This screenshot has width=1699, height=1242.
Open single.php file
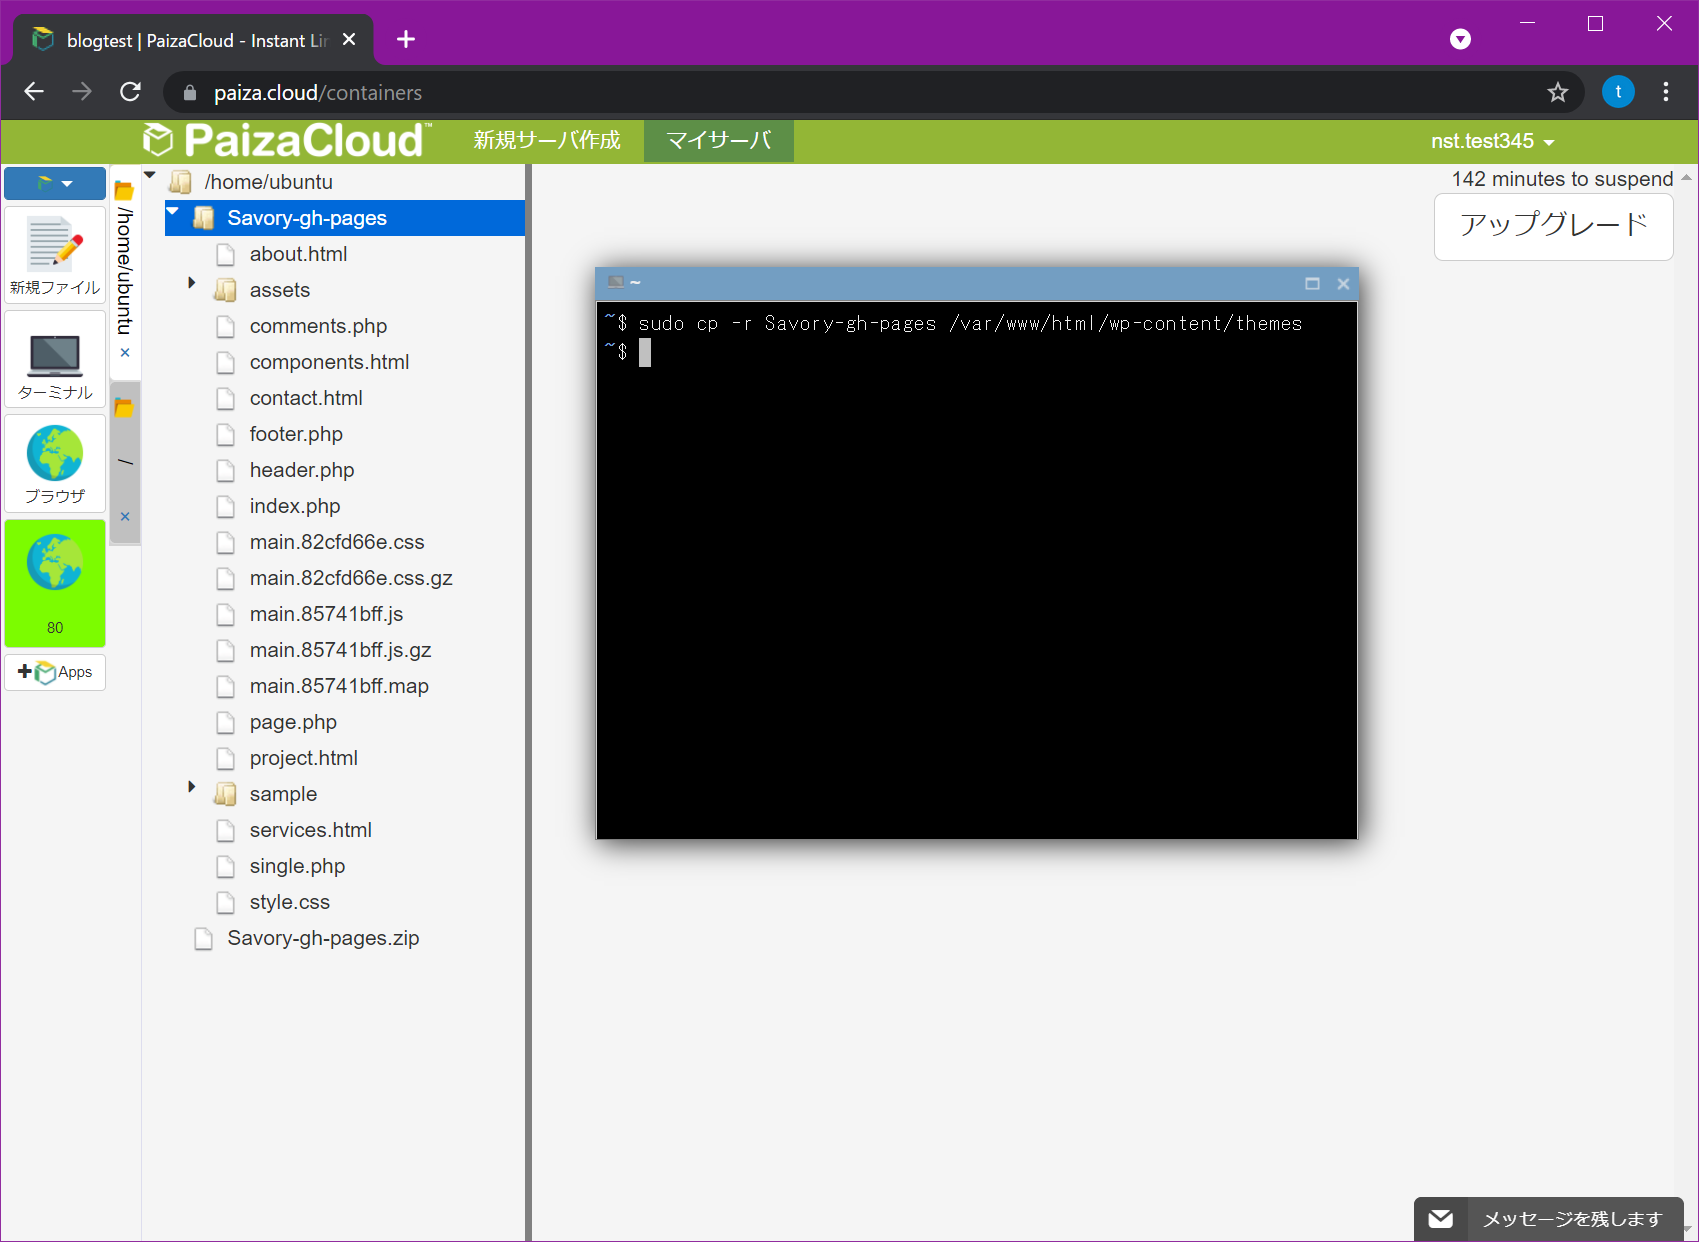click(x=297, y=866)
